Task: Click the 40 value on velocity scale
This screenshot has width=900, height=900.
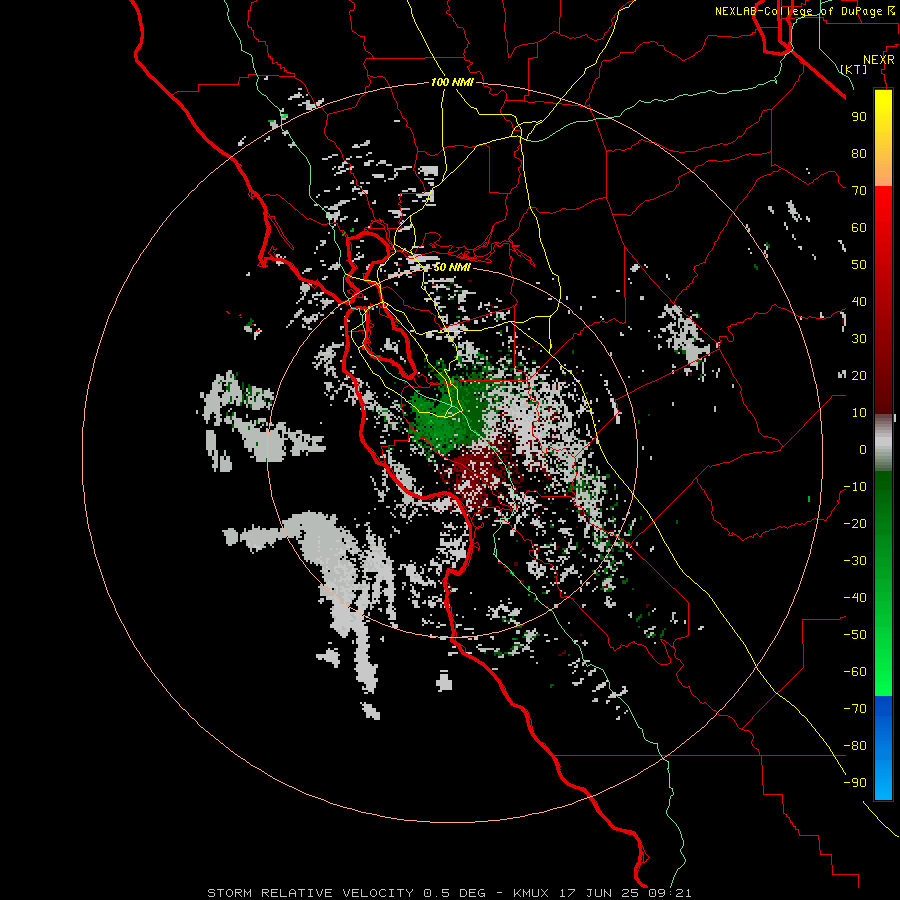Action: coord(859,301)
